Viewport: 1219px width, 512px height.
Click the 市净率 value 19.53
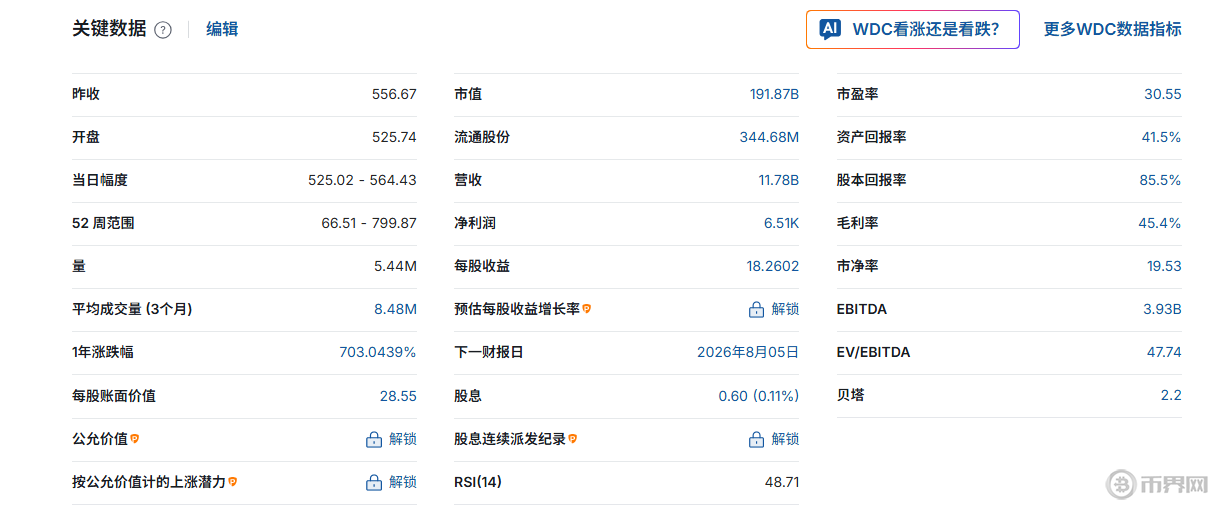tap(1164, 266)
